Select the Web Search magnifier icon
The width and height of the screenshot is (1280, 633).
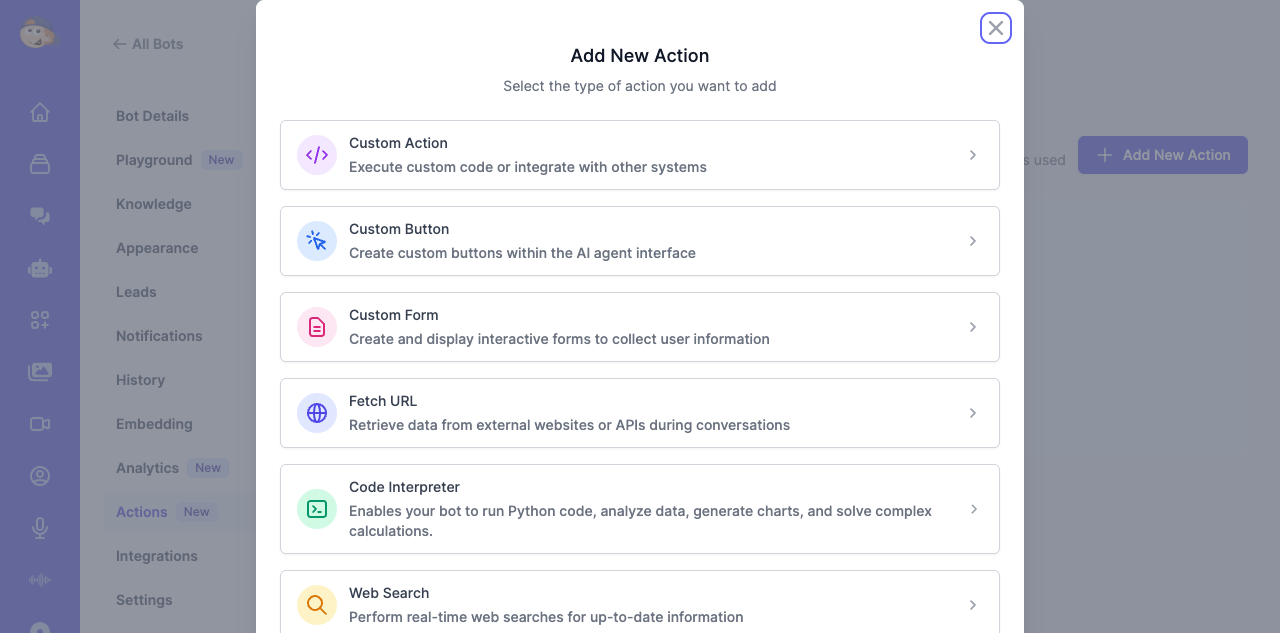(316, 605)
